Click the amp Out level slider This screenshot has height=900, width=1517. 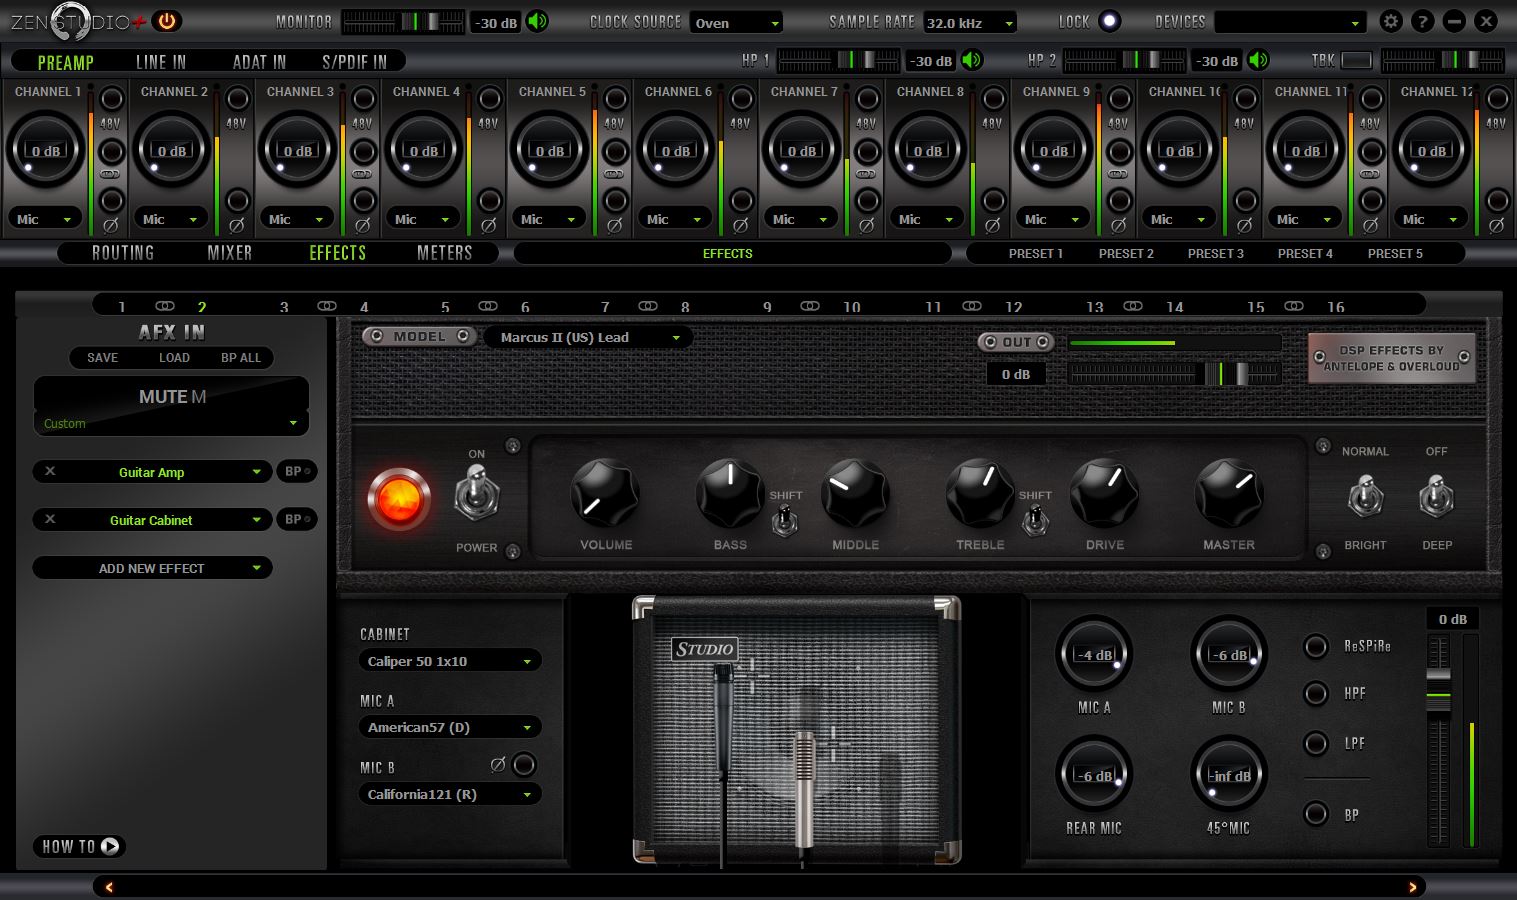click(x=1175, y=374)
